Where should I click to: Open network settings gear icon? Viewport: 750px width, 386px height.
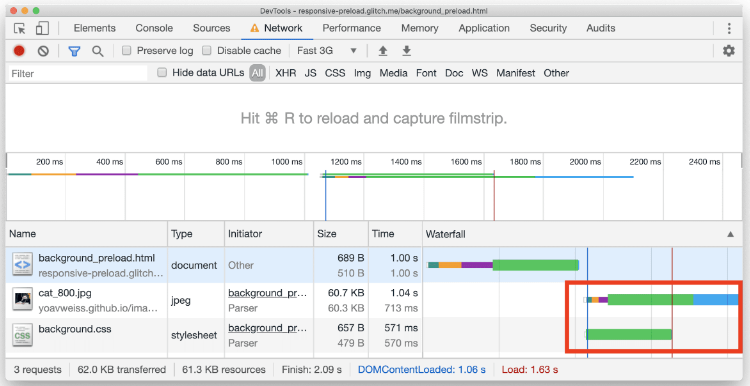point(728,51)
